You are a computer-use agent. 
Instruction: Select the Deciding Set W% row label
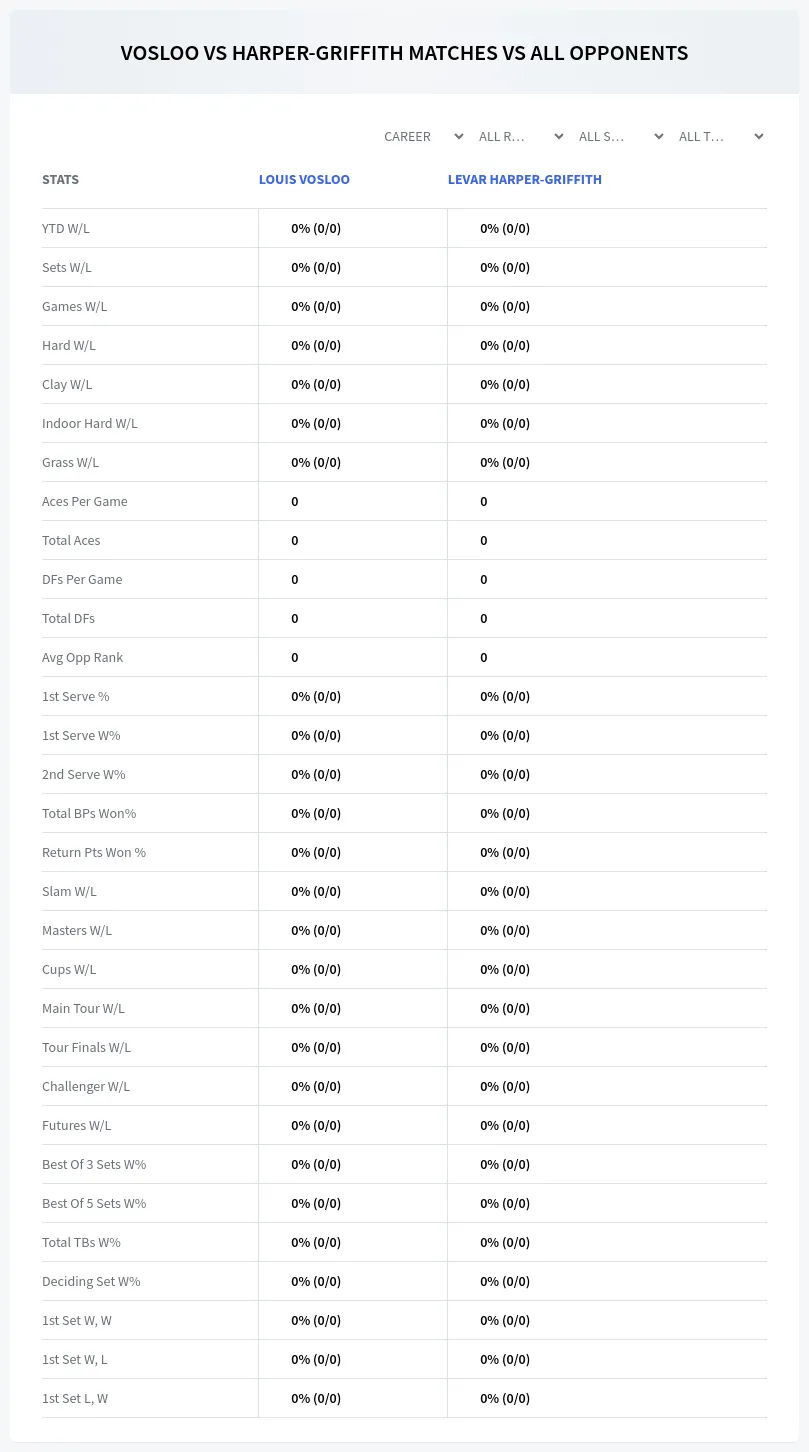pos(91,1281)
